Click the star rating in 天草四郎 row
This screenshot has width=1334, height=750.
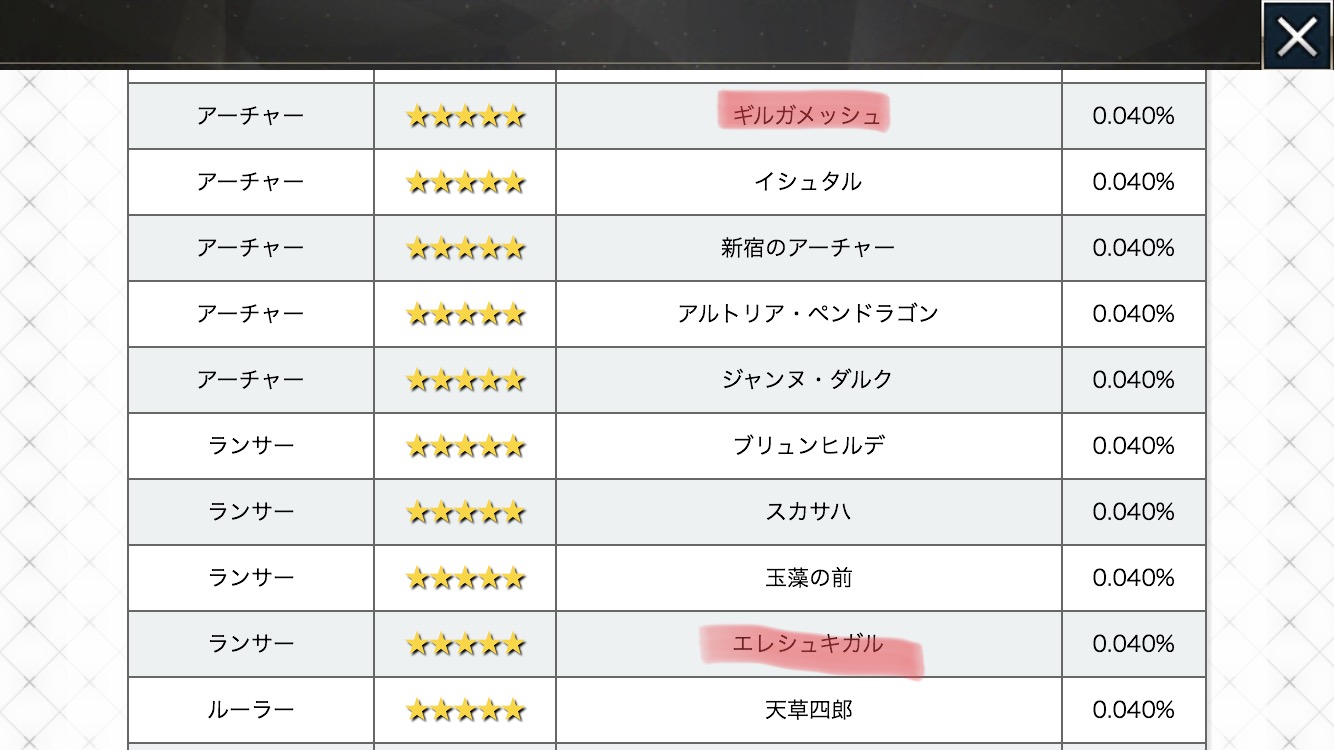click(465, 710)
